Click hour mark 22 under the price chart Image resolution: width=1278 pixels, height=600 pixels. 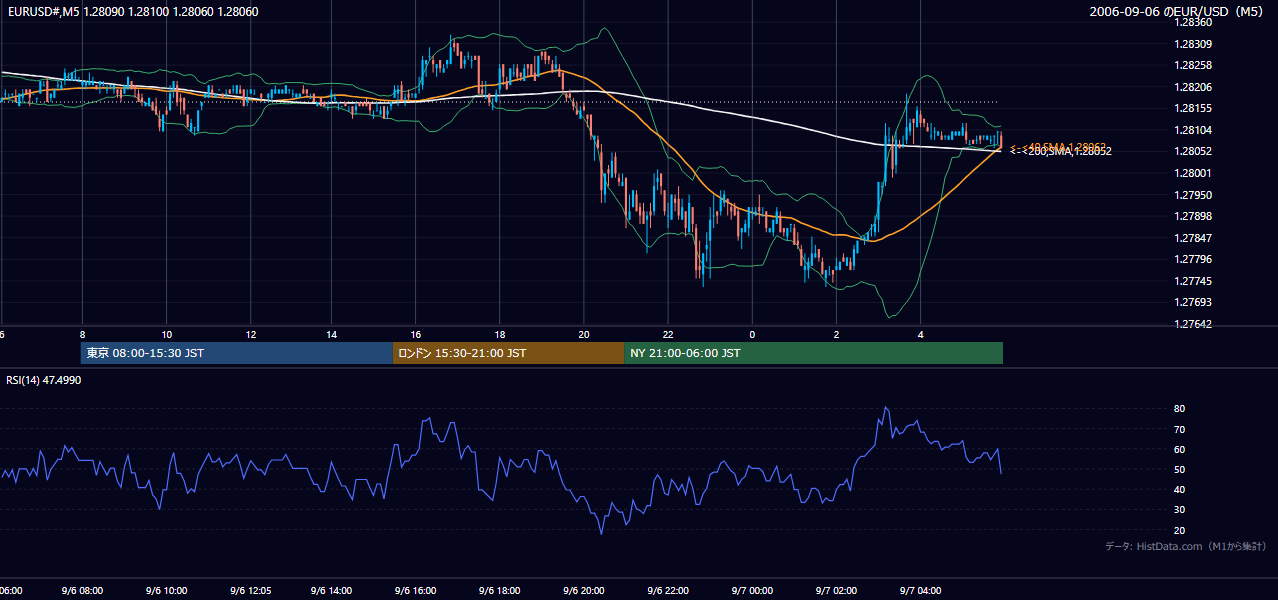pos(668,335)
